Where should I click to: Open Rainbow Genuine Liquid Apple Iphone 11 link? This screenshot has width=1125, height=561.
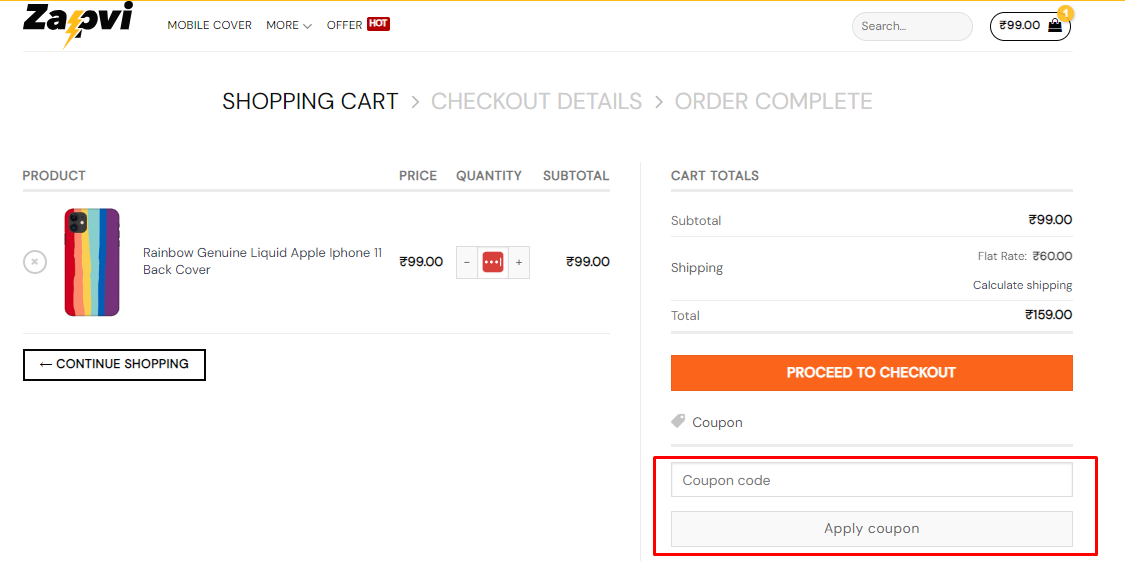(263, 261)
